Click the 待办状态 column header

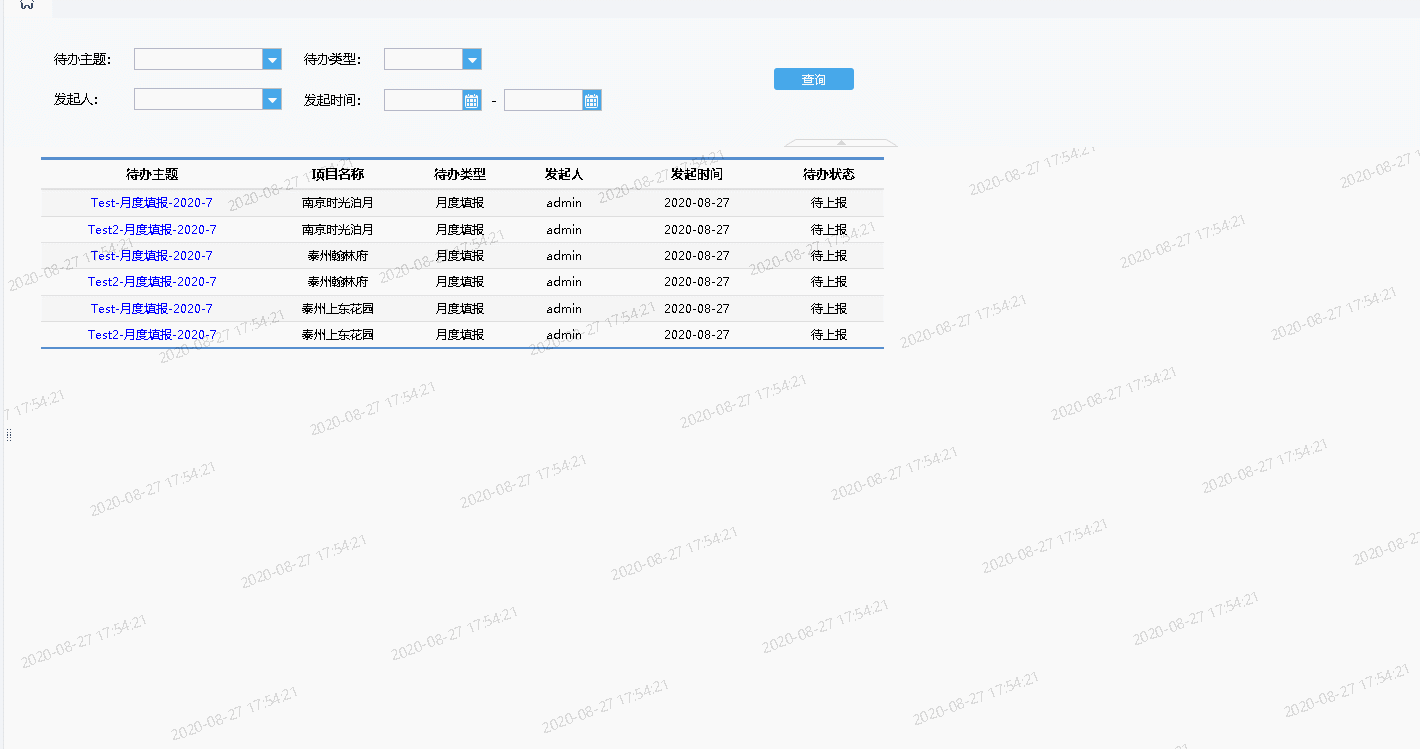[x=829, y=174]
